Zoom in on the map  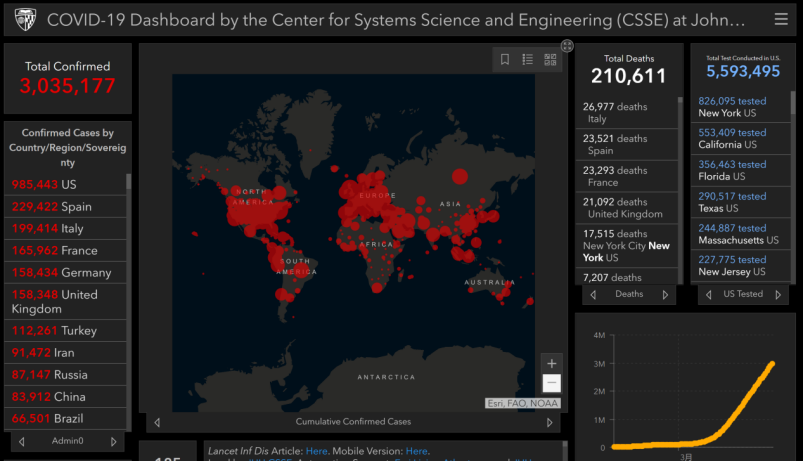pyautogui.click(x=552, y=364)
